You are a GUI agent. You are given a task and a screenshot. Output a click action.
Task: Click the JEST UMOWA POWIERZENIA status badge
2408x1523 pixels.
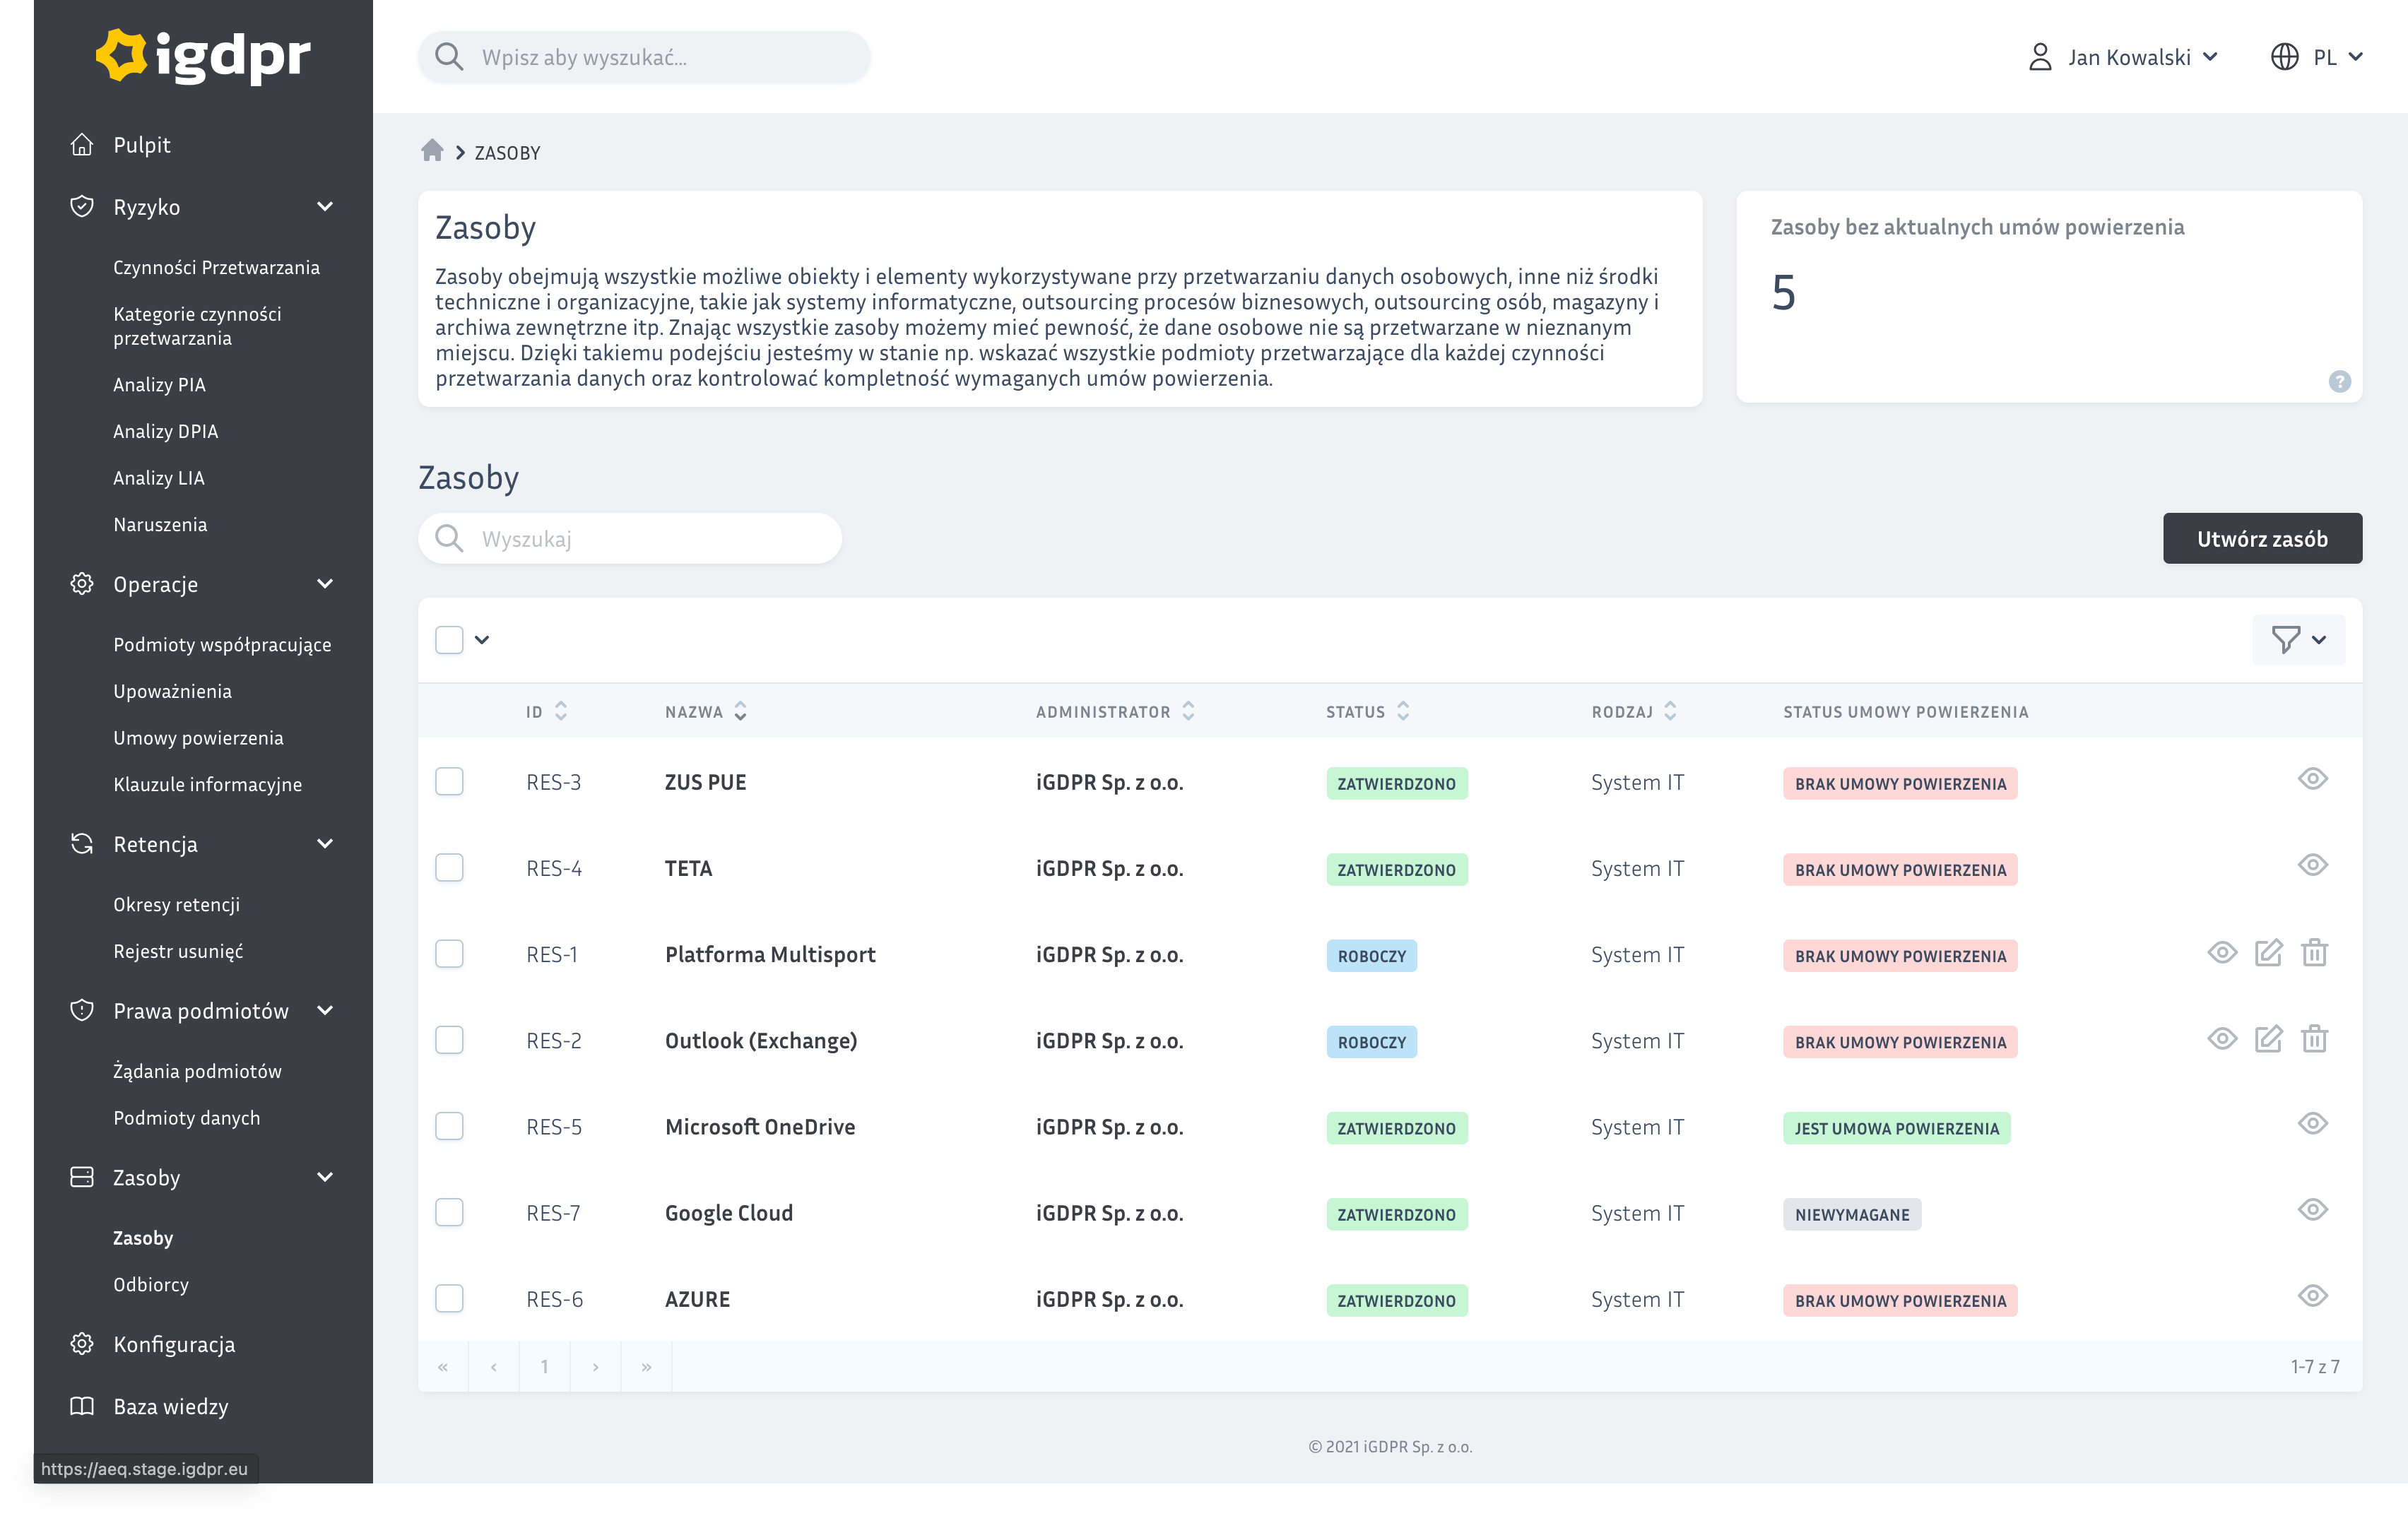1896,1128
